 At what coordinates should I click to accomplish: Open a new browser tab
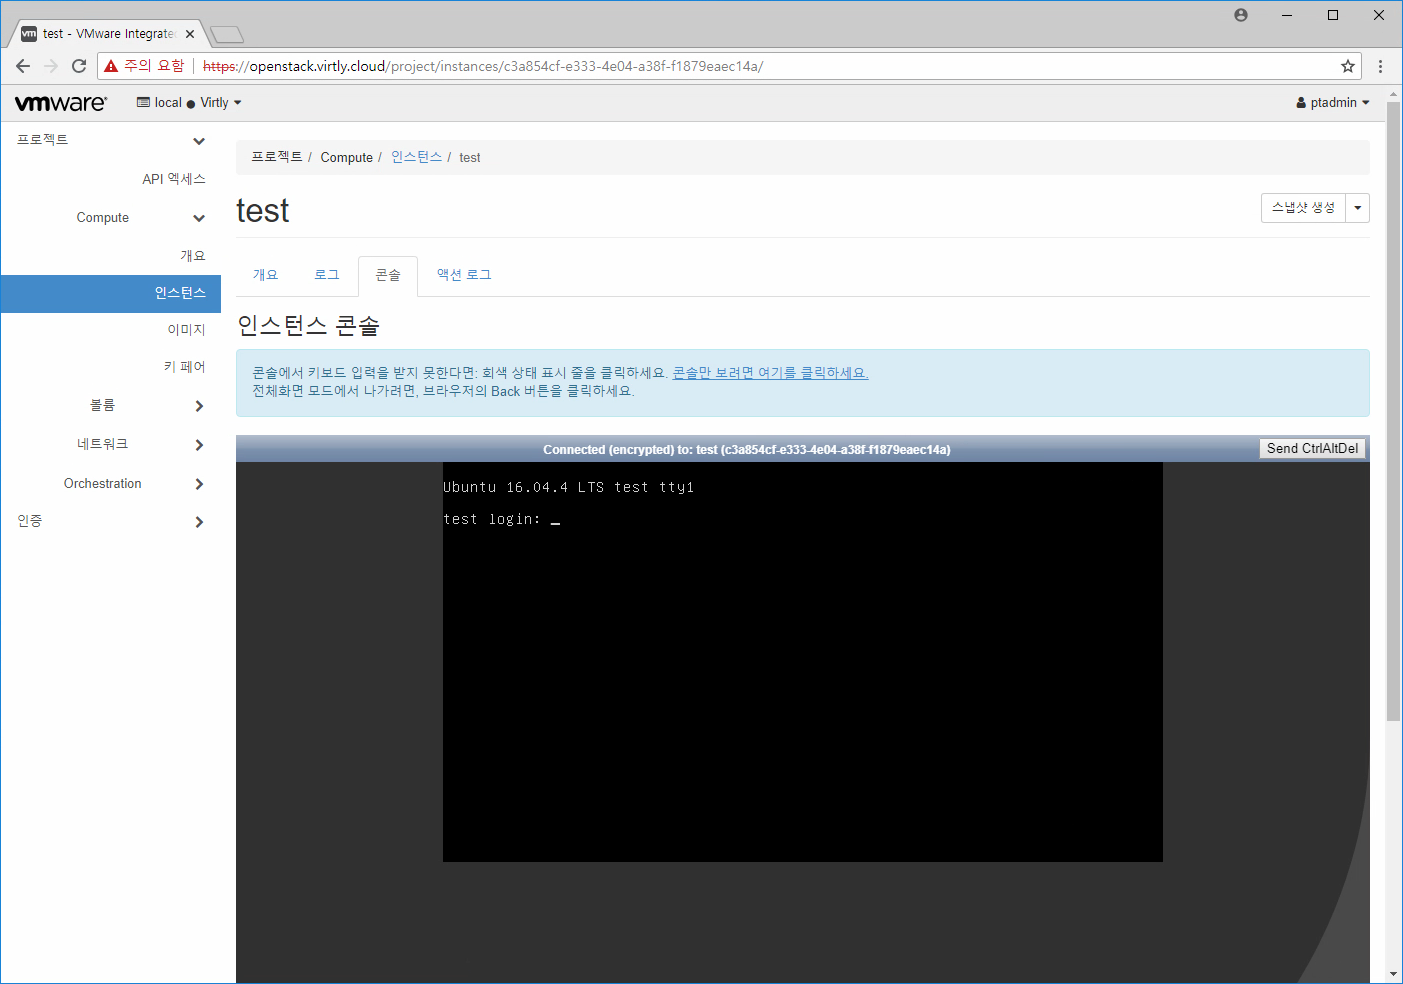pos(228,35)
